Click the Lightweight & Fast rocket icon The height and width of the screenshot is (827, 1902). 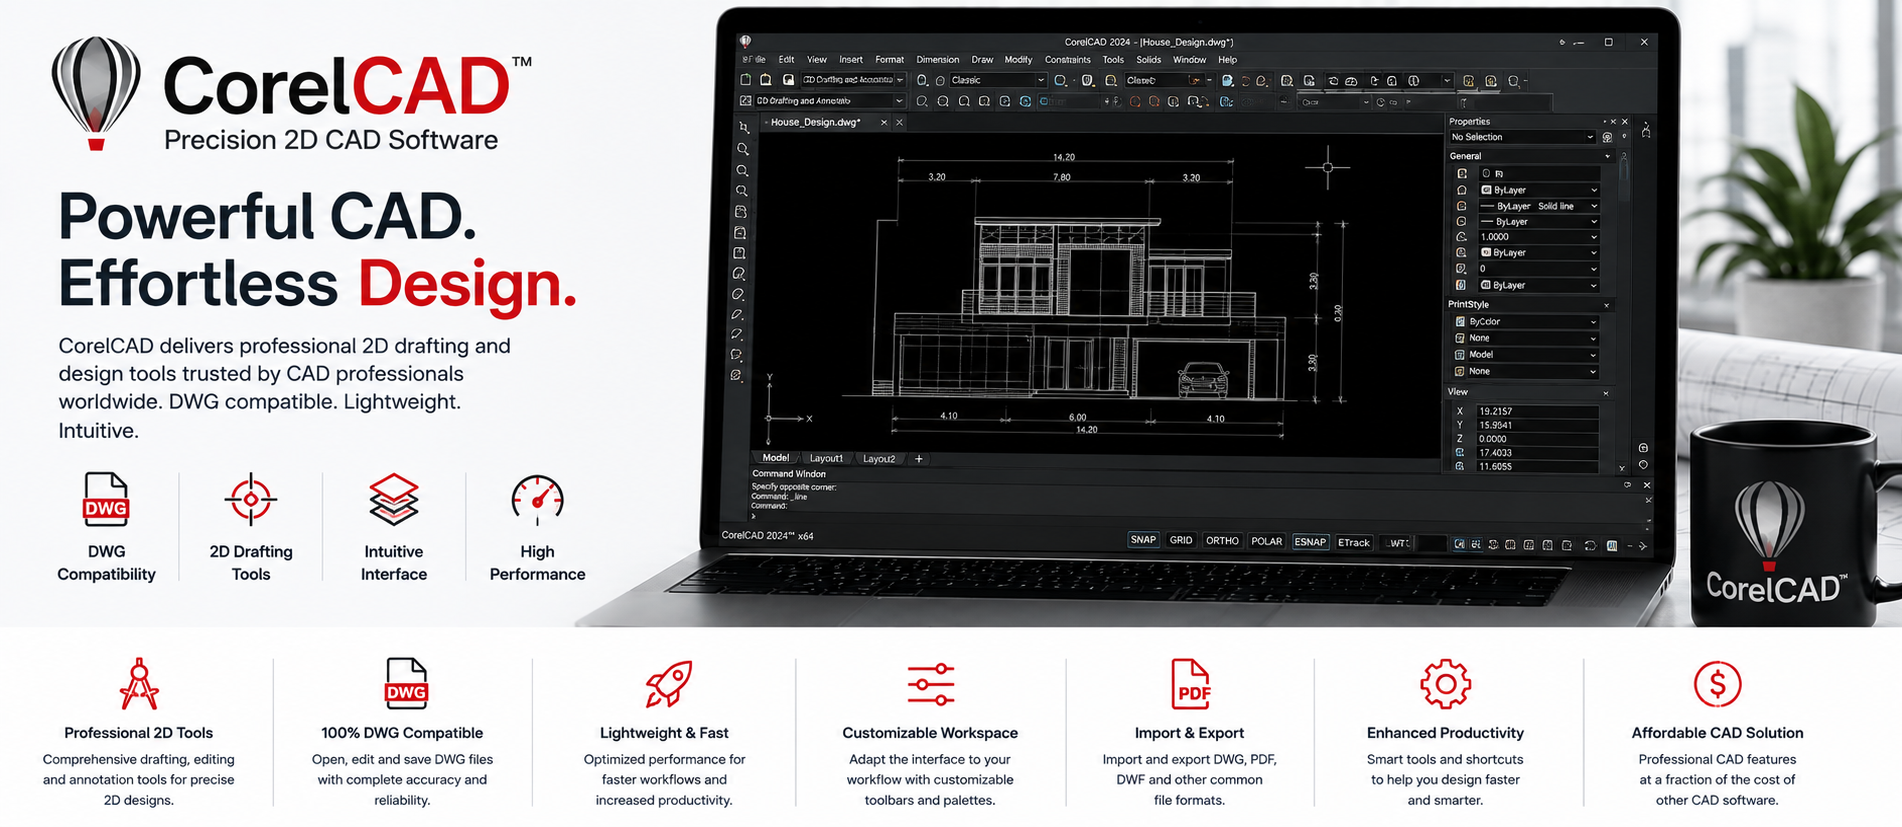pos(668,684)
